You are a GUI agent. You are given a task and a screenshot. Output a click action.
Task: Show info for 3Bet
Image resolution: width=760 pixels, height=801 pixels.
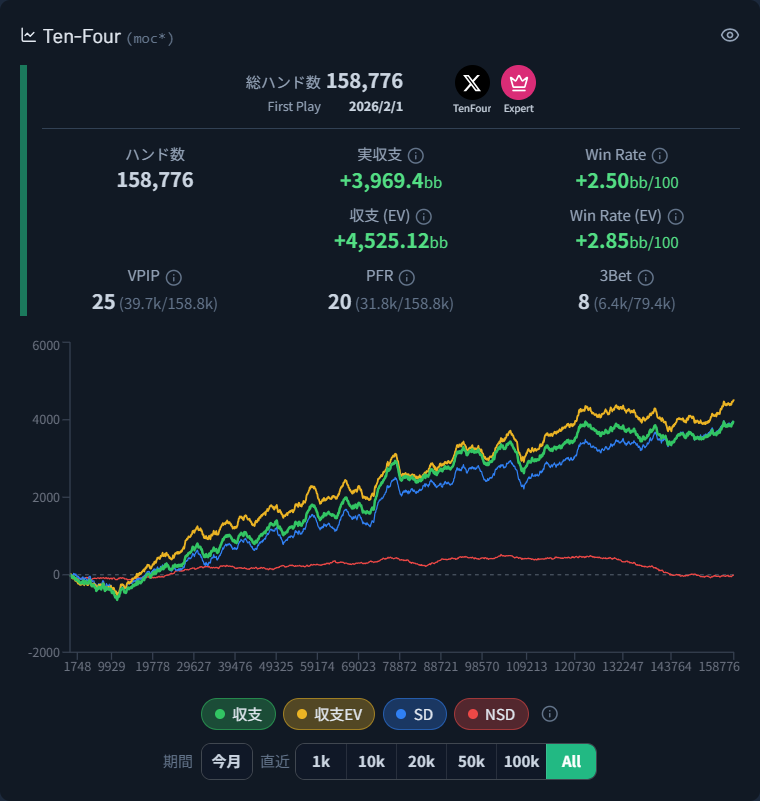[646, 277]
